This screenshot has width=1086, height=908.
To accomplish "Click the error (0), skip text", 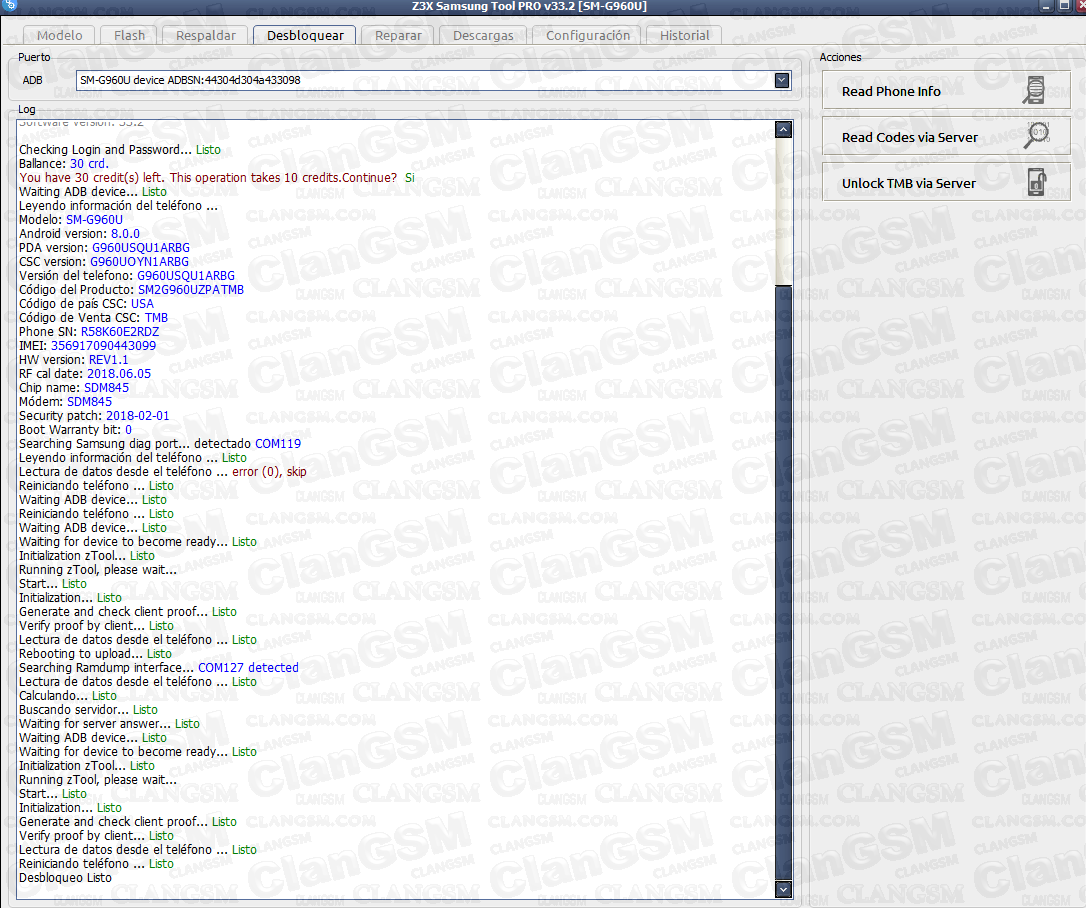I will coord(269,472).
